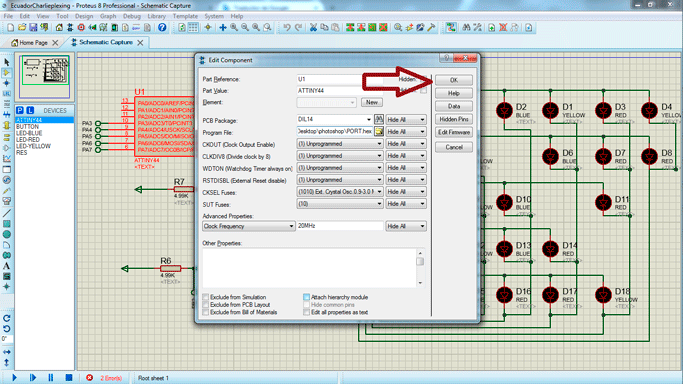Open the CKSEL Fuses dropdown
This screenshot has width=683, height=384.
point(340,192)
